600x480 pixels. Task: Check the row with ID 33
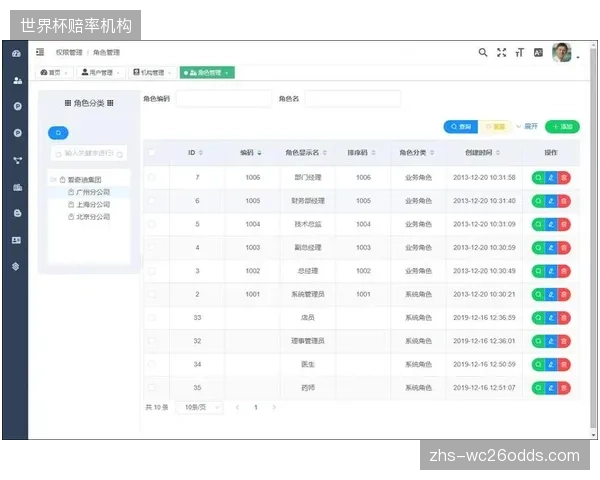[x=152, y=317]
